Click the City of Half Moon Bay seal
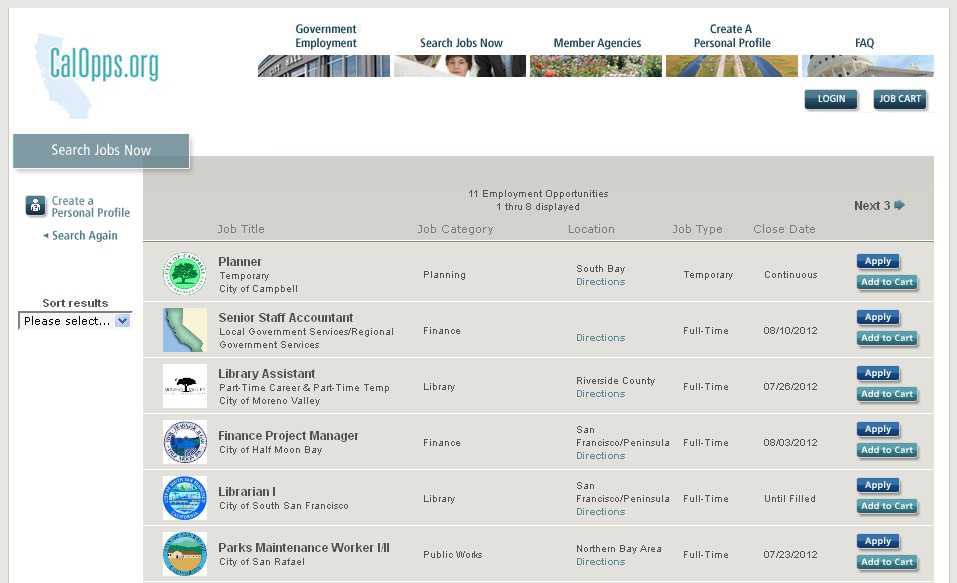Image resolution: width=957 pixels, height=583 pixels. click(x=185, y=442)
